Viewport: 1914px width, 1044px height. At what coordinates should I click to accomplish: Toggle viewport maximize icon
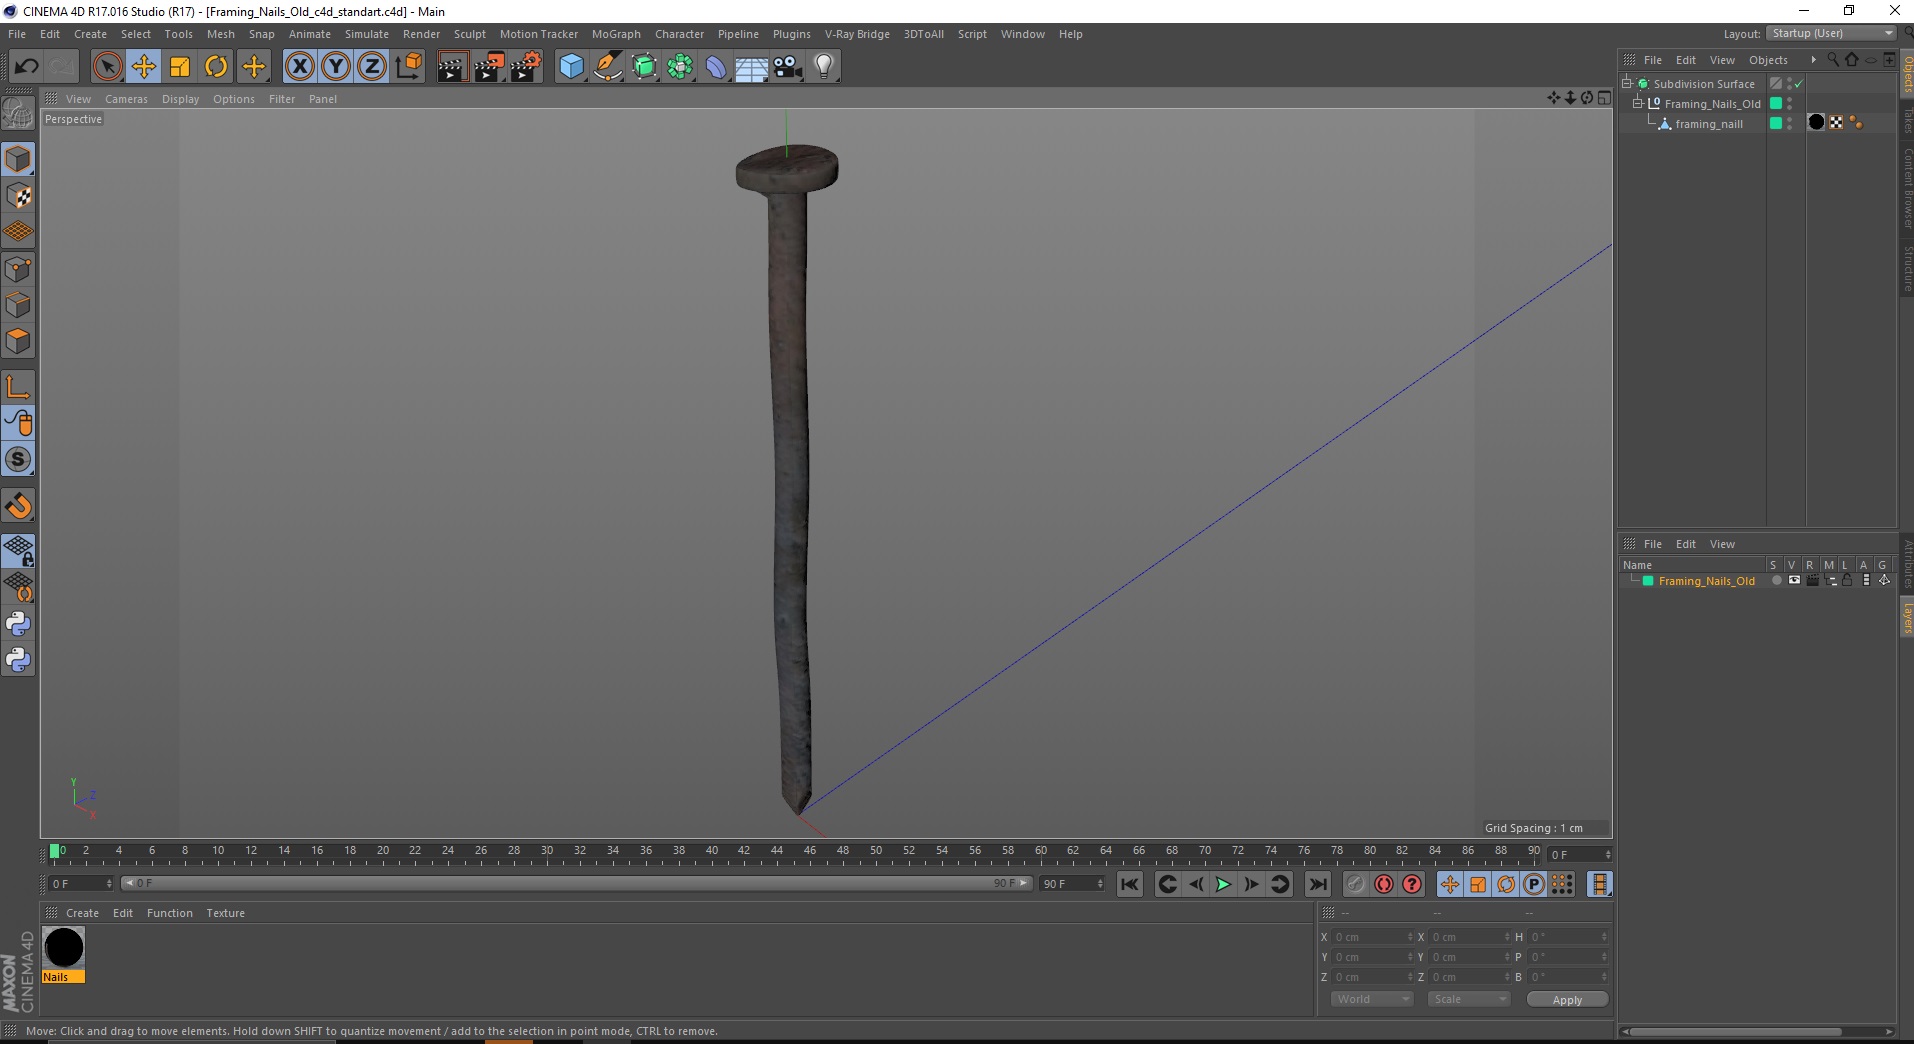(x=1604, y=98)
